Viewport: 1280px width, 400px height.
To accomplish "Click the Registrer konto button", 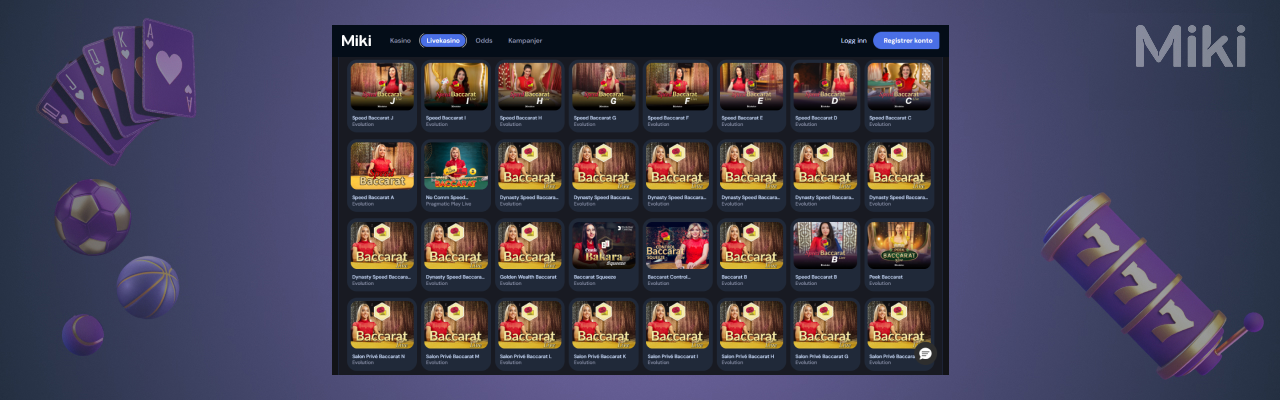I will (x=907, y=41).
